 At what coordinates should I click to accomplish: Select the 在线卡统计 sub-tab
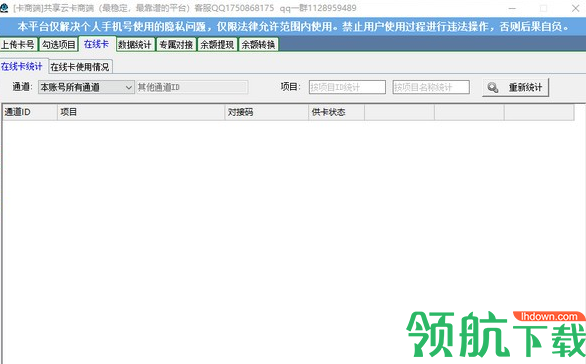[x=23, y=67]
